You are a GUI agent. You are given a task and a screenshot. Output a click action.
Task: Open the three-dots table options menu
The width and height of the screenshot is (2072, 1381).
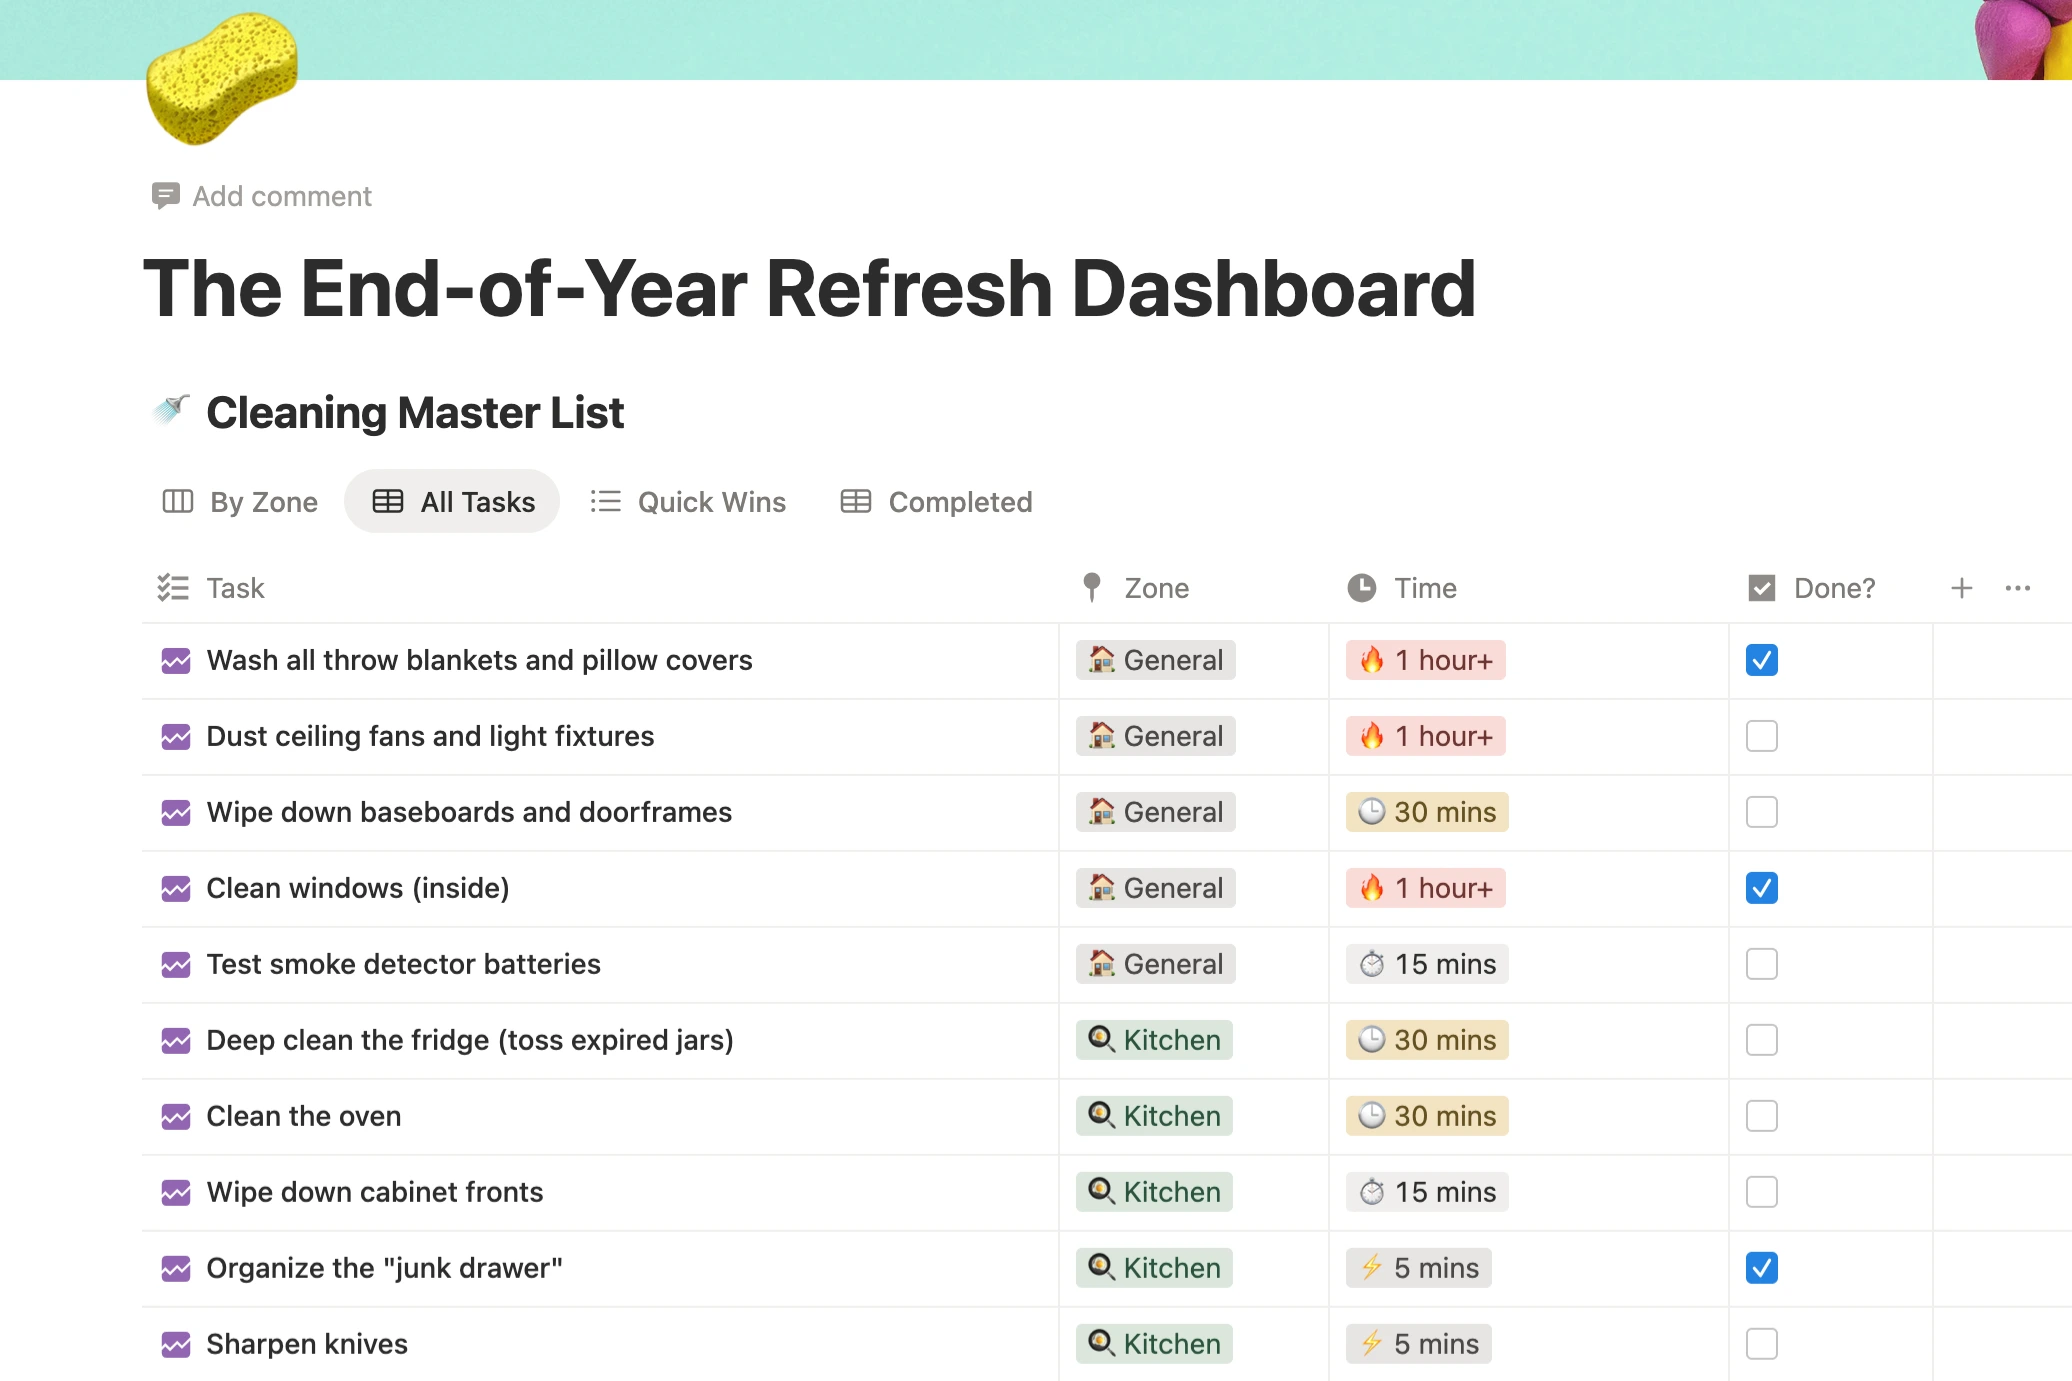tap(2017, 588)
